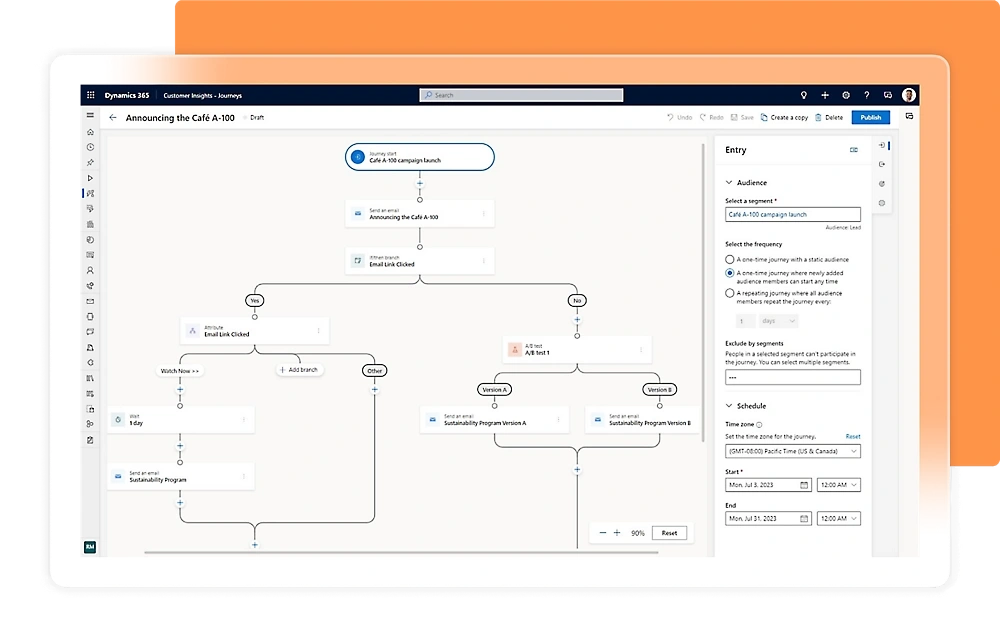The width and height of the screenshot is (1000, 642).
Task: Publish the journey
Action: click(871, 117)
